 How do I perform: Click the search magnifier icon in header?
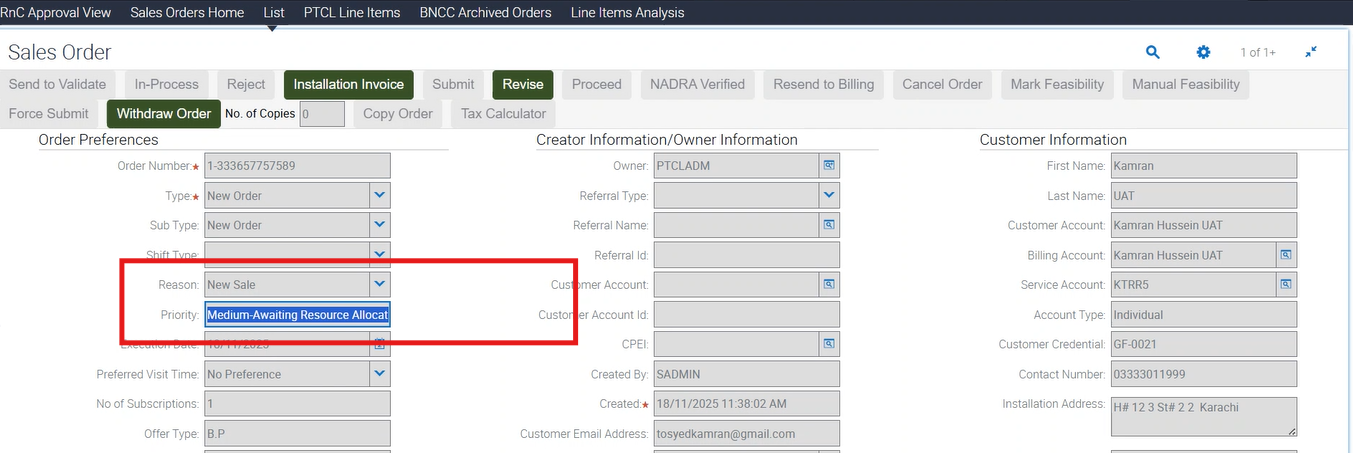tap(1152, 52)
